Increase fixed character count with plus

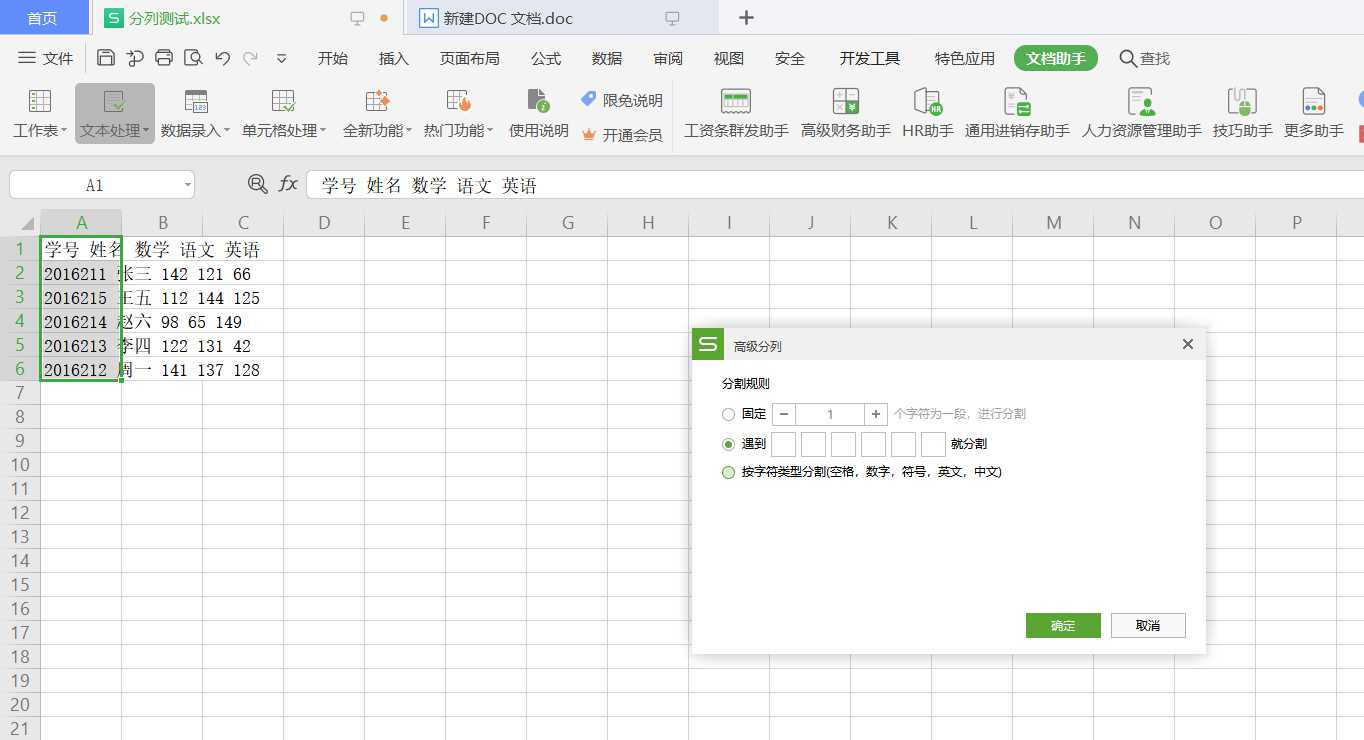[x=876, y=414]
